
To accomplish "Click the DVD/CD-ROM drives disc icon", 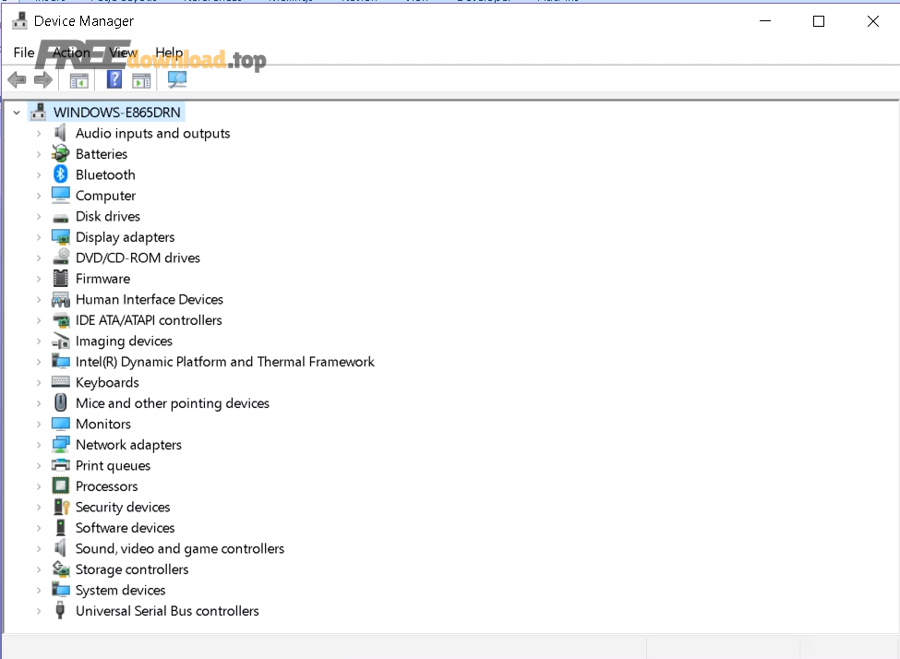I will click(60, 257).
